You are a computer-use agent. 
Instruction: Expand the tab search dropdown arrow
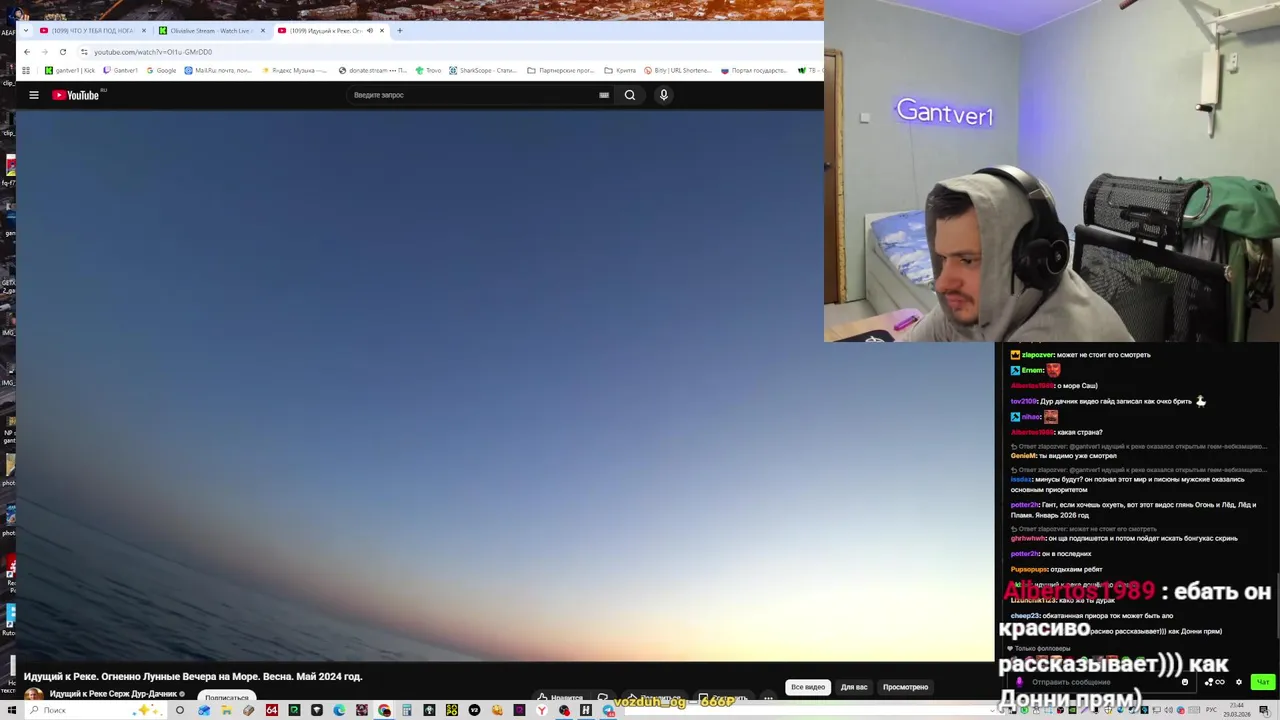(25, 31)
